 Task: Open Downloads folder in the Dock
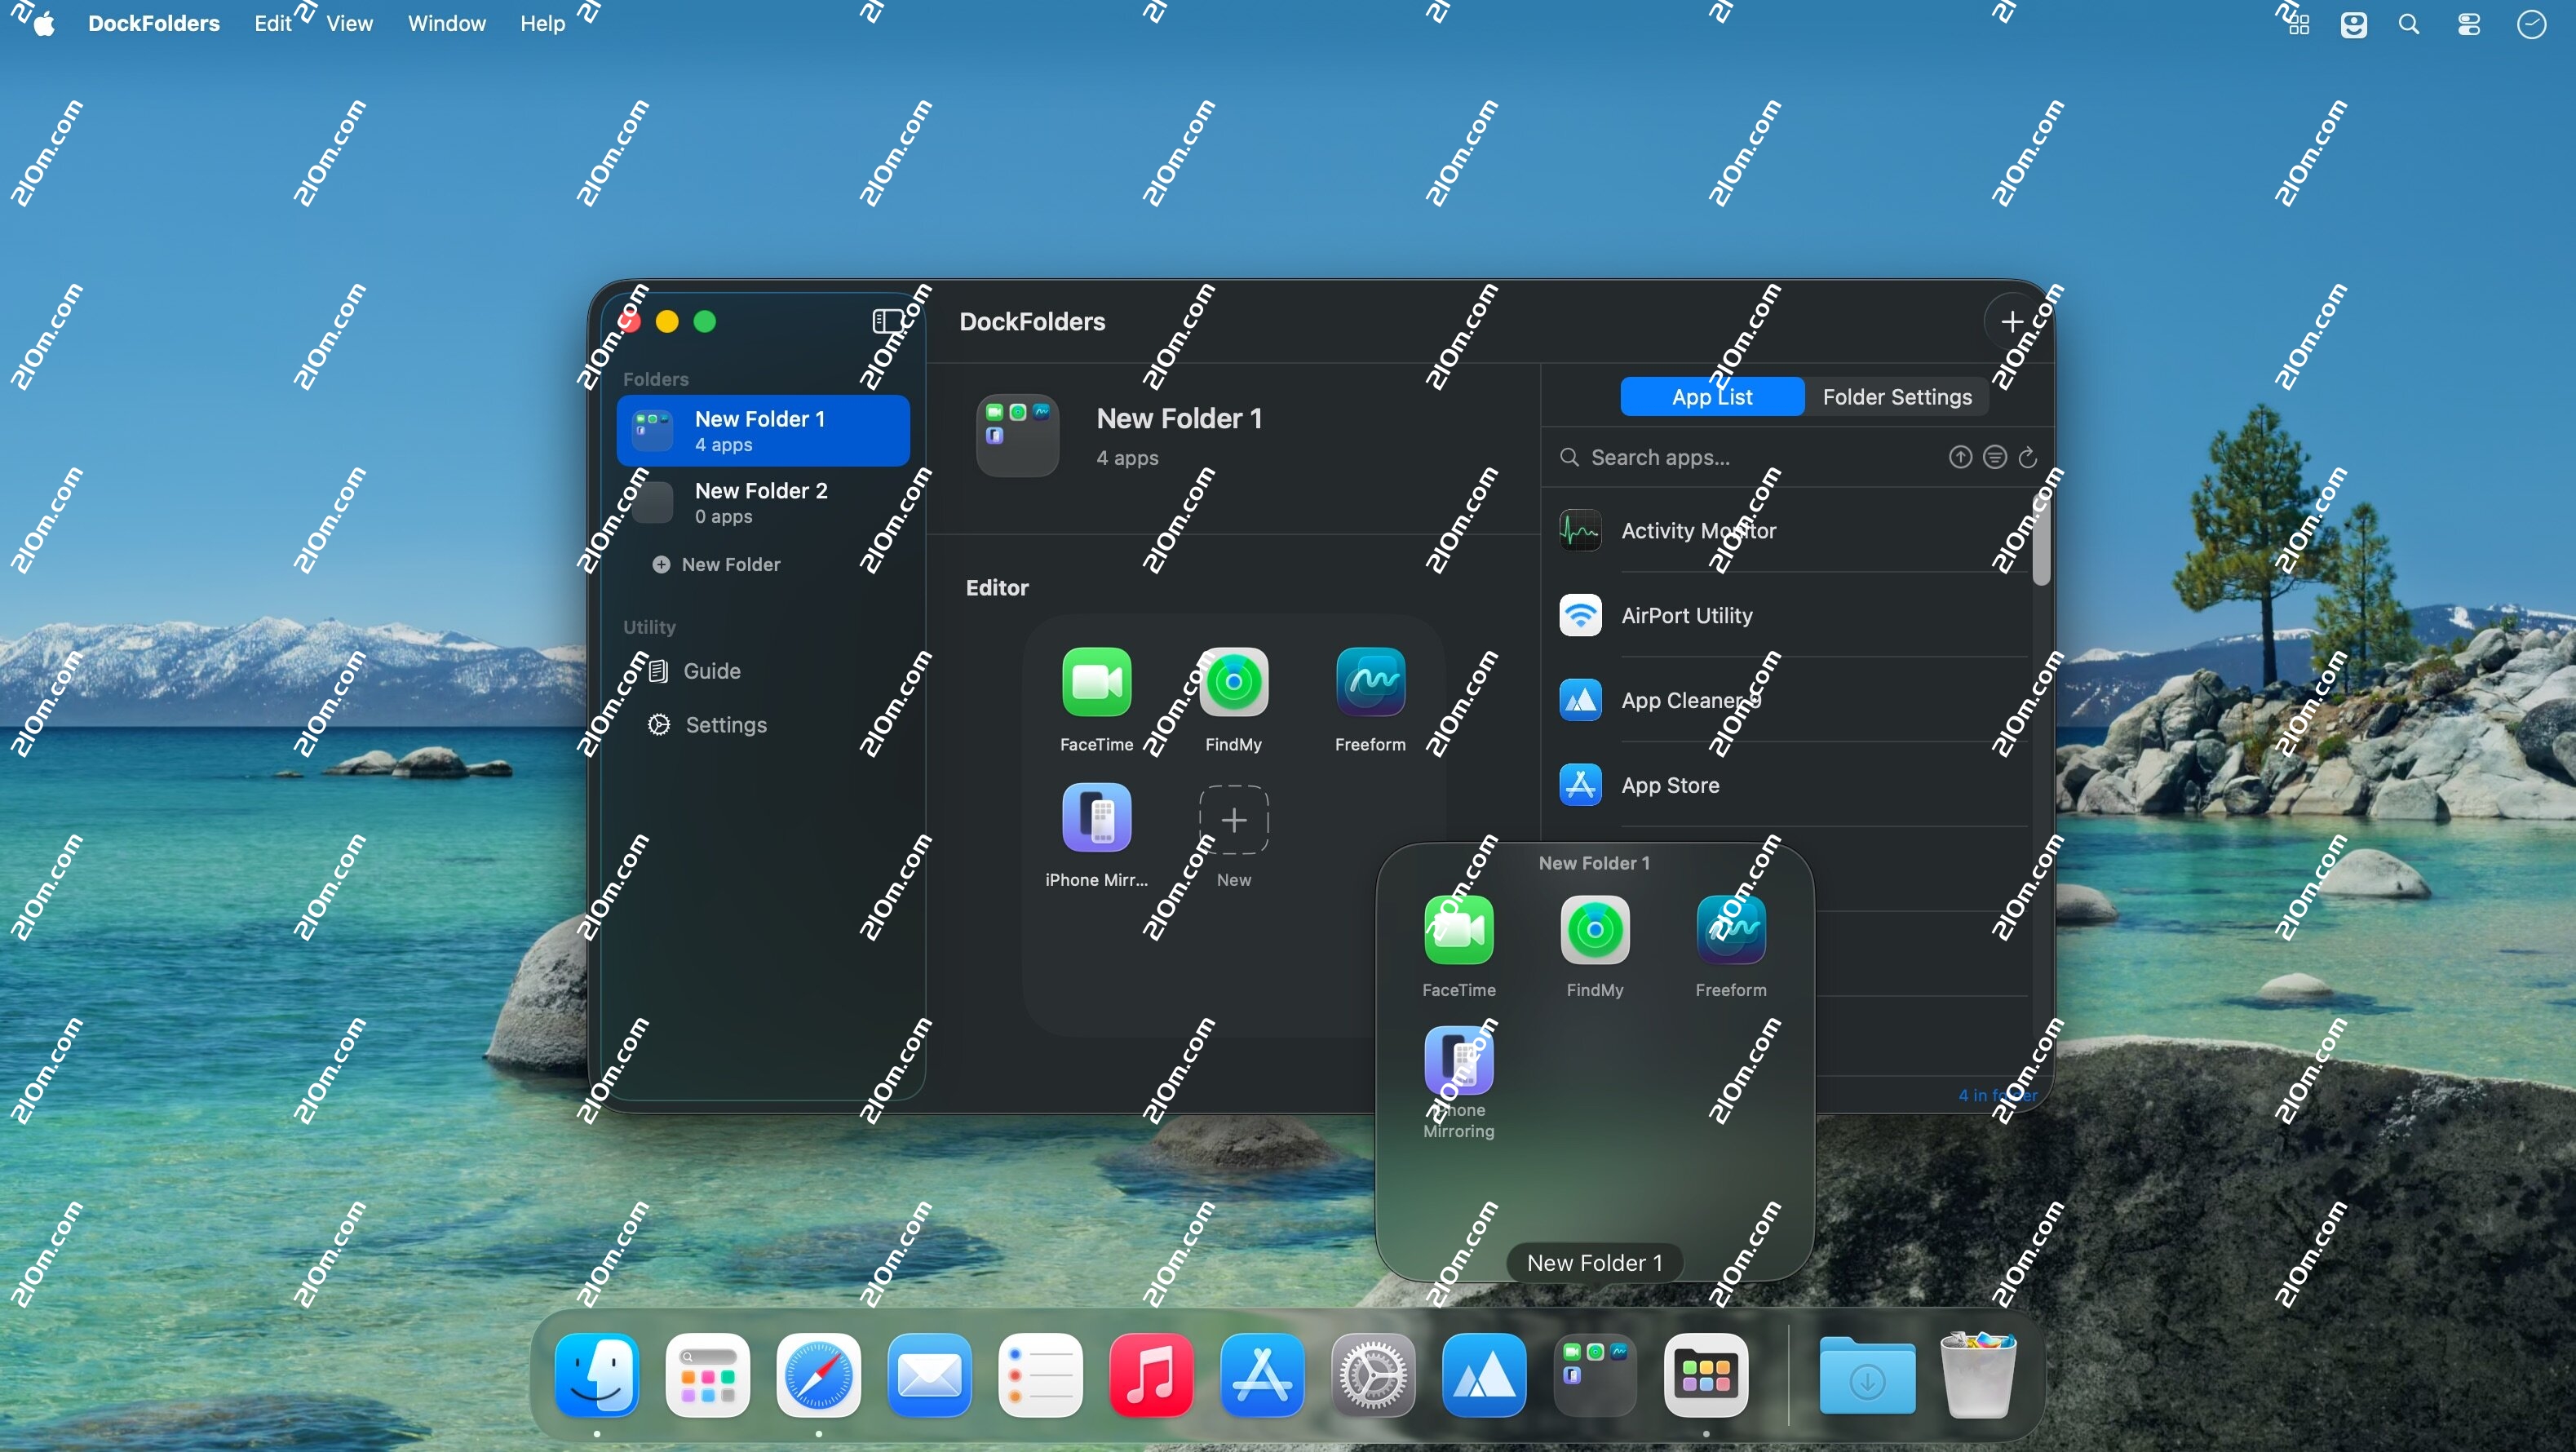[x=1867, y=1375]
